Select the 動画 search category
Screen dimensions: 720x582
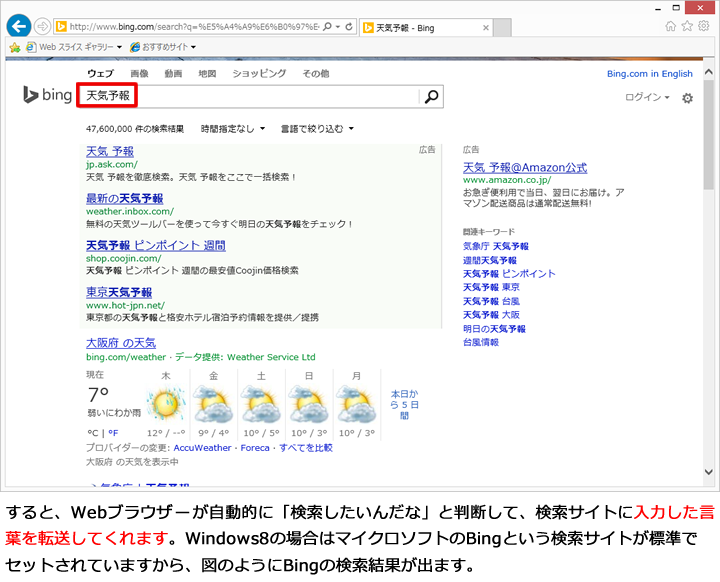point(173,73)
